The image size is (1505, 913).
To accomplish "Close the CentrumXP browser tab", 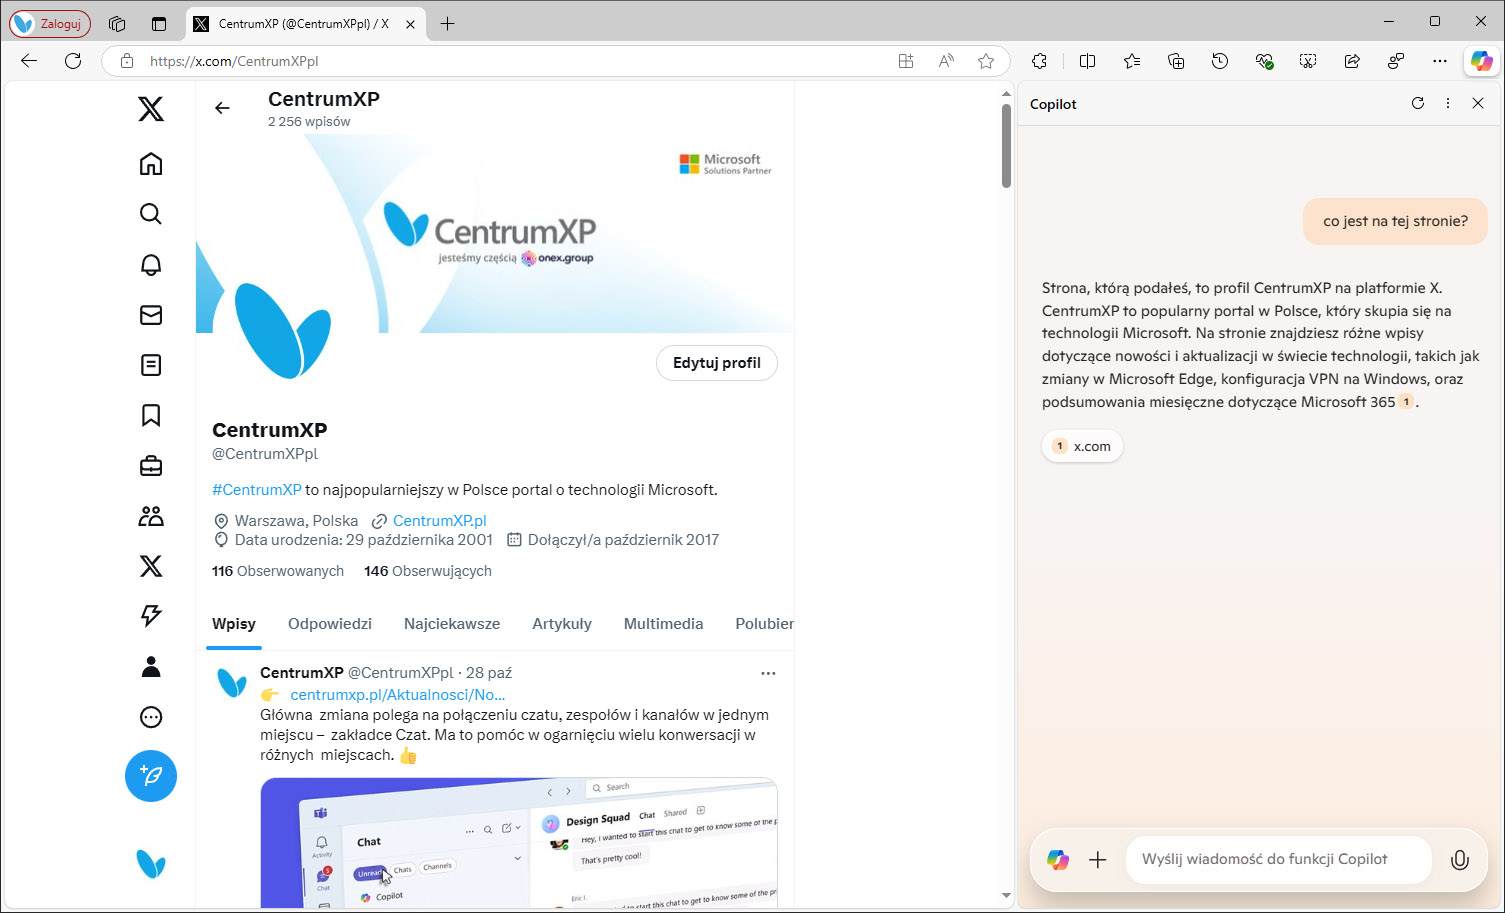I will click(410, 24).
